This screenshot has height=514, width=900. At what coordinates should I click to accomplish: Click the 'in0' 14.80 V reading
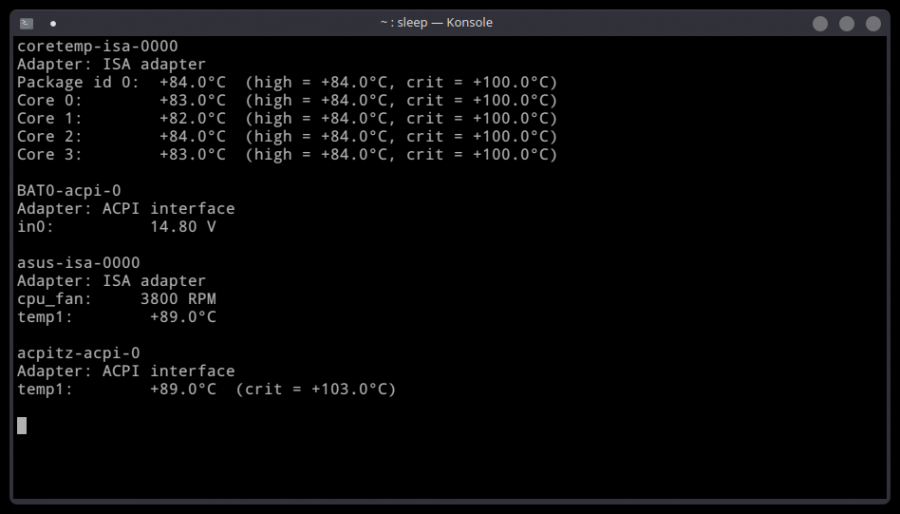tap(183, 226)
